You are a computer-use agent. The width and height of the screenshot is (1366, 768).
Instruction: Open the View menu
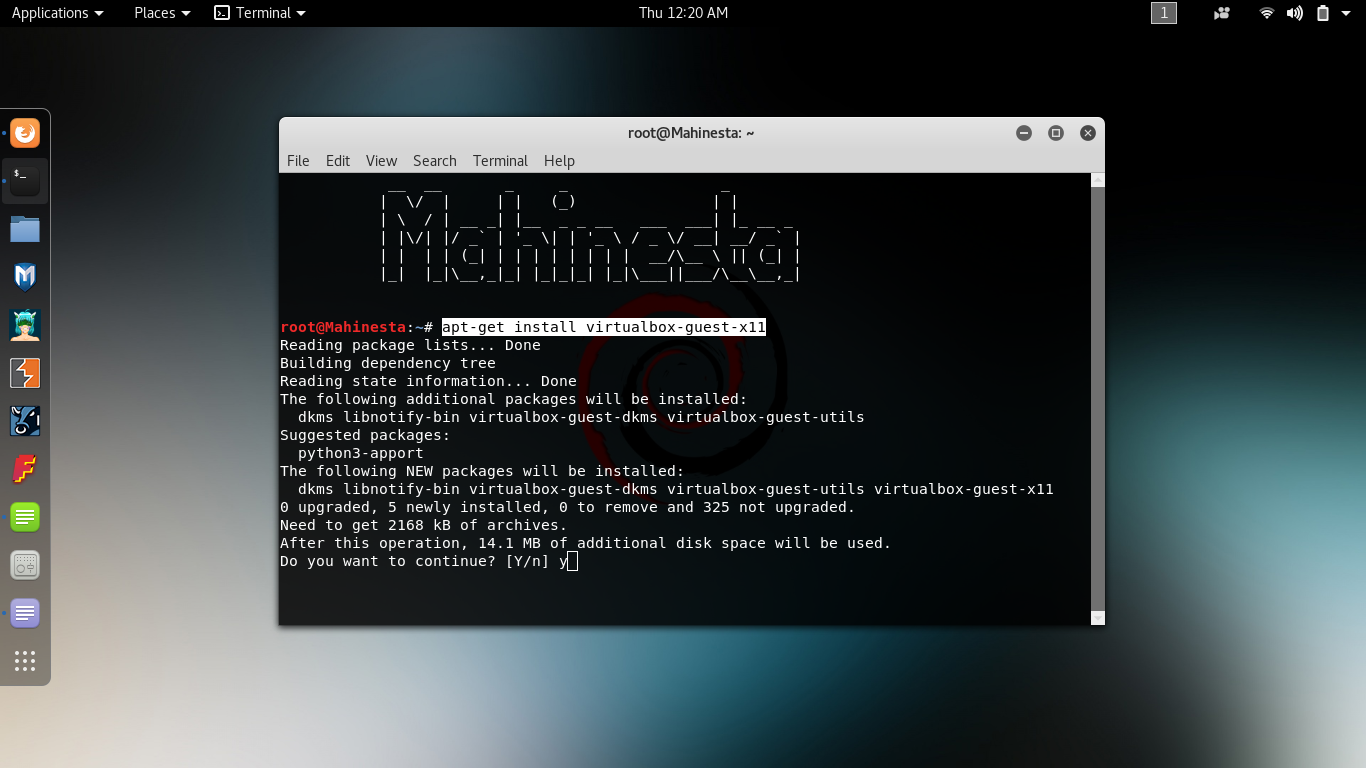(x=381, y=161)
